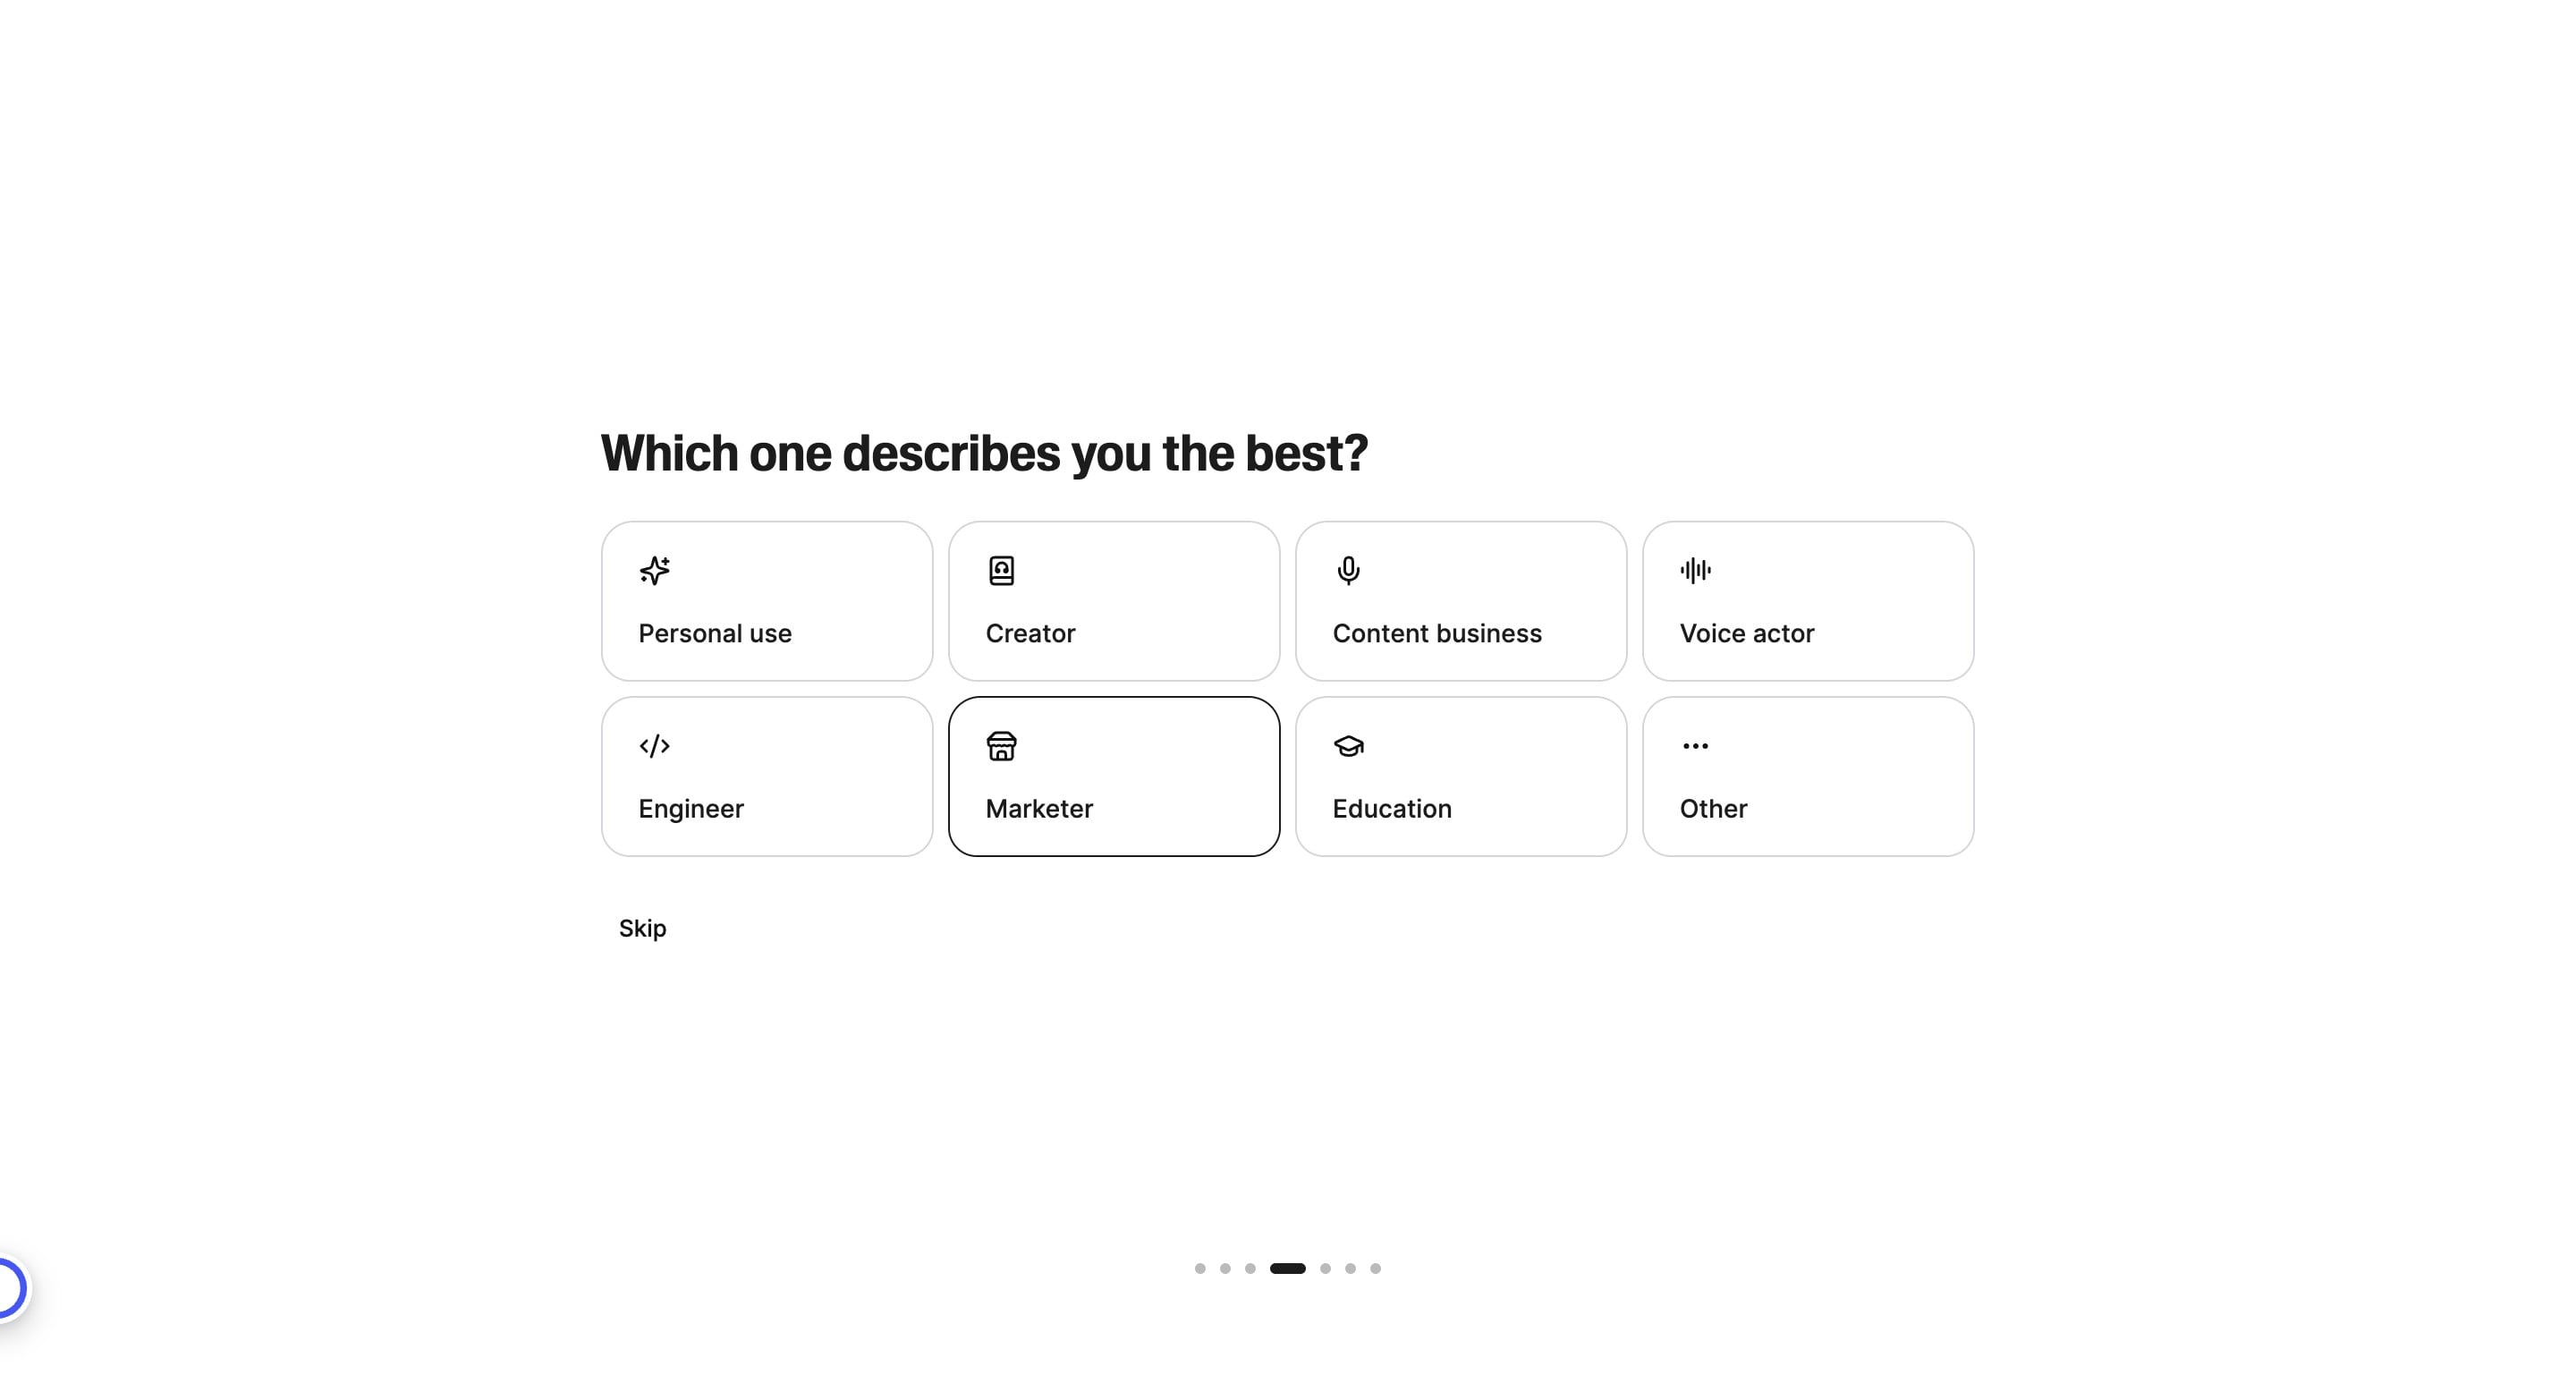Deselect the Marketer option

tap(1114, 775)
